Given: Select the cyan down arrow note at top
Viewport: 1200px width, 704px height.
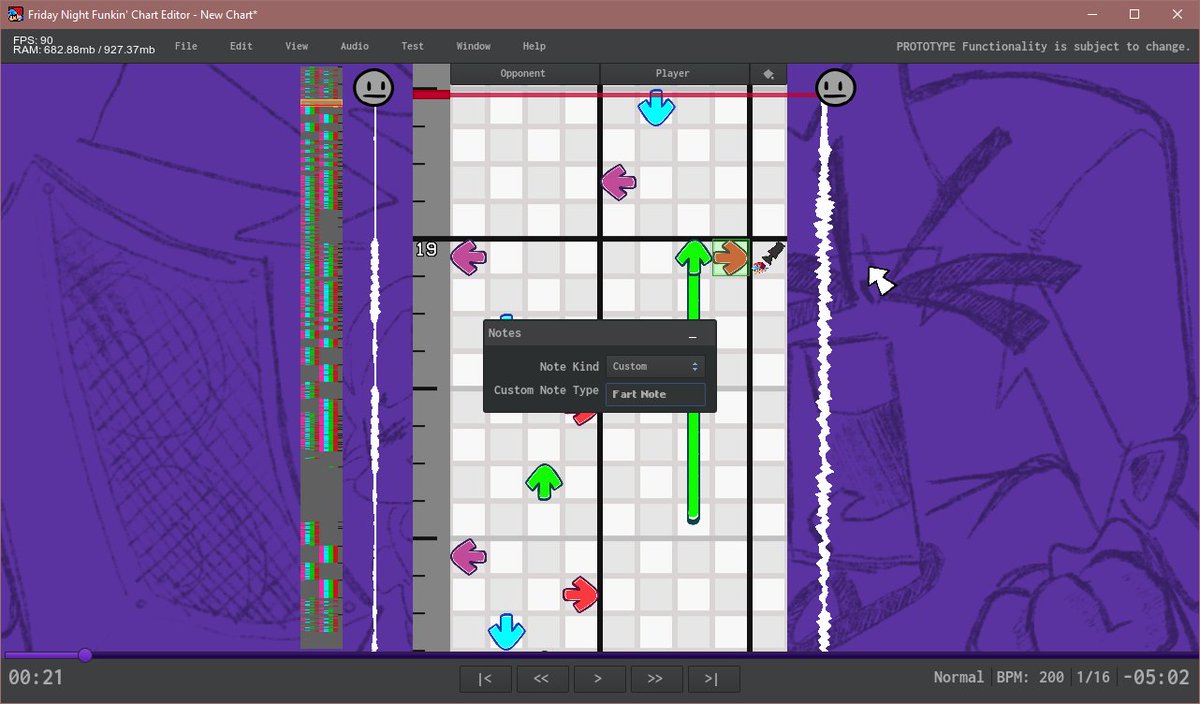Looking at the screenshot, I should [656, 108].
